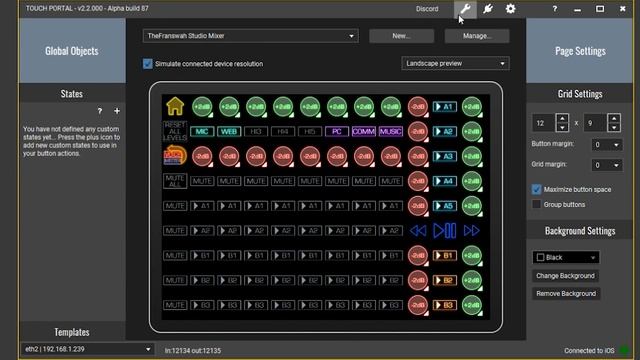Viewport: 640px width, 360px height.
Task: Increase grid columns with up stepper of 12
Action: pos(562,119)
